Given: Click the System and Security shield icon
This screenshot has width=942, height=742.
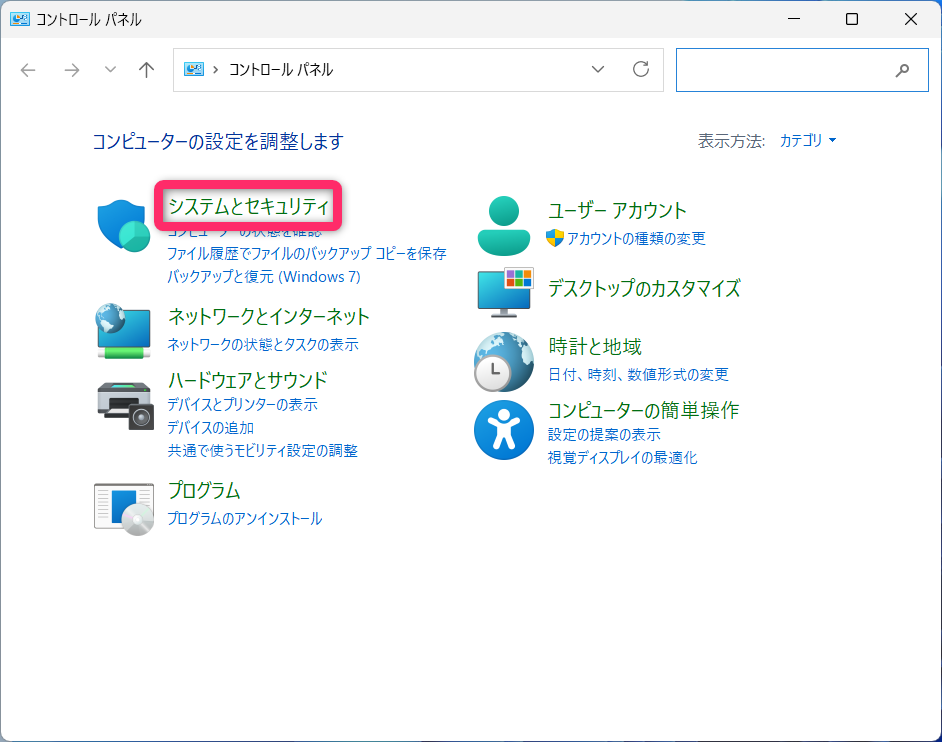Looking at the screenshot, I should point(123,225).
